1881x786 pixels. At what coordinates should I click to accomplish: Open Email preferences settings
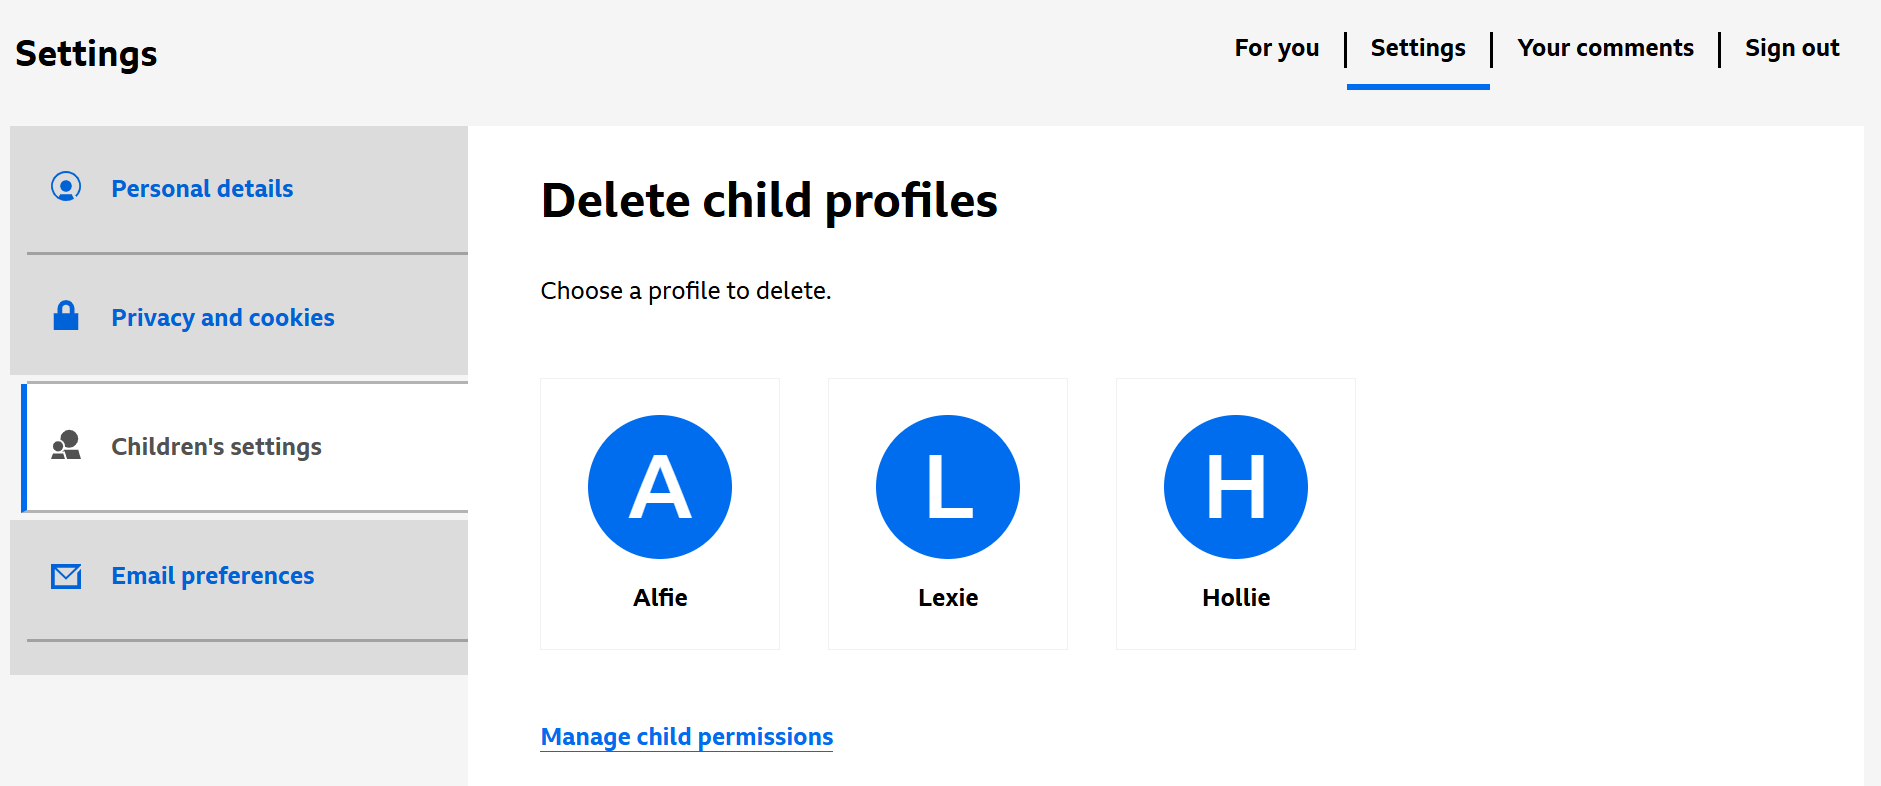click(212, 576)
